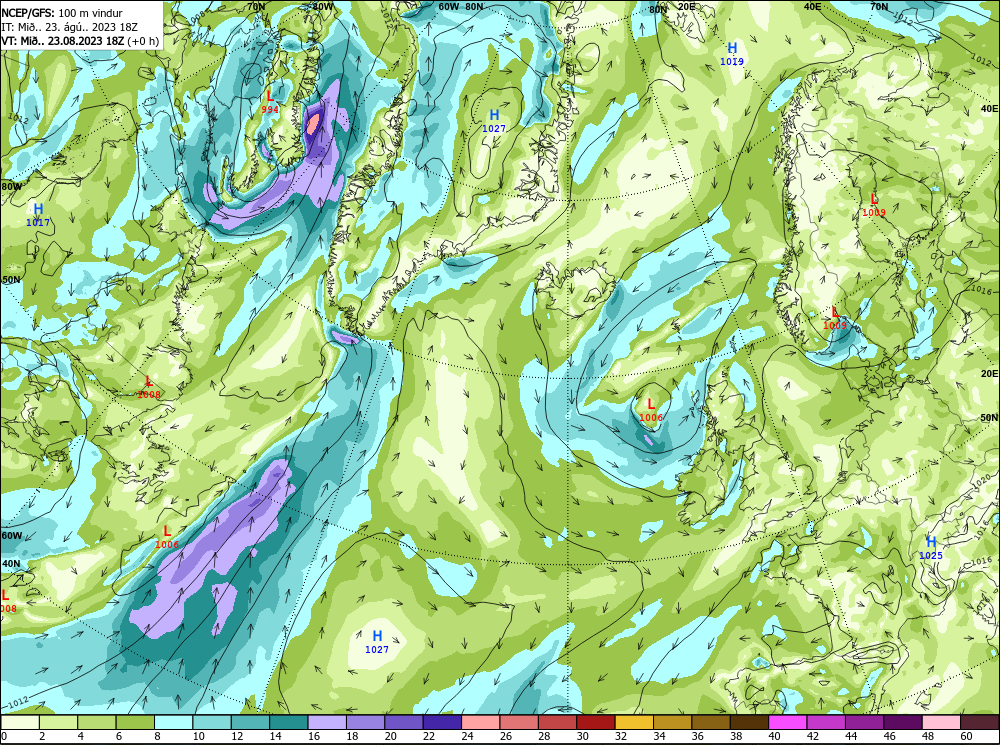Click the legend value label '24'
Screen dimensions: 1000x745
(x=467, y=737)
